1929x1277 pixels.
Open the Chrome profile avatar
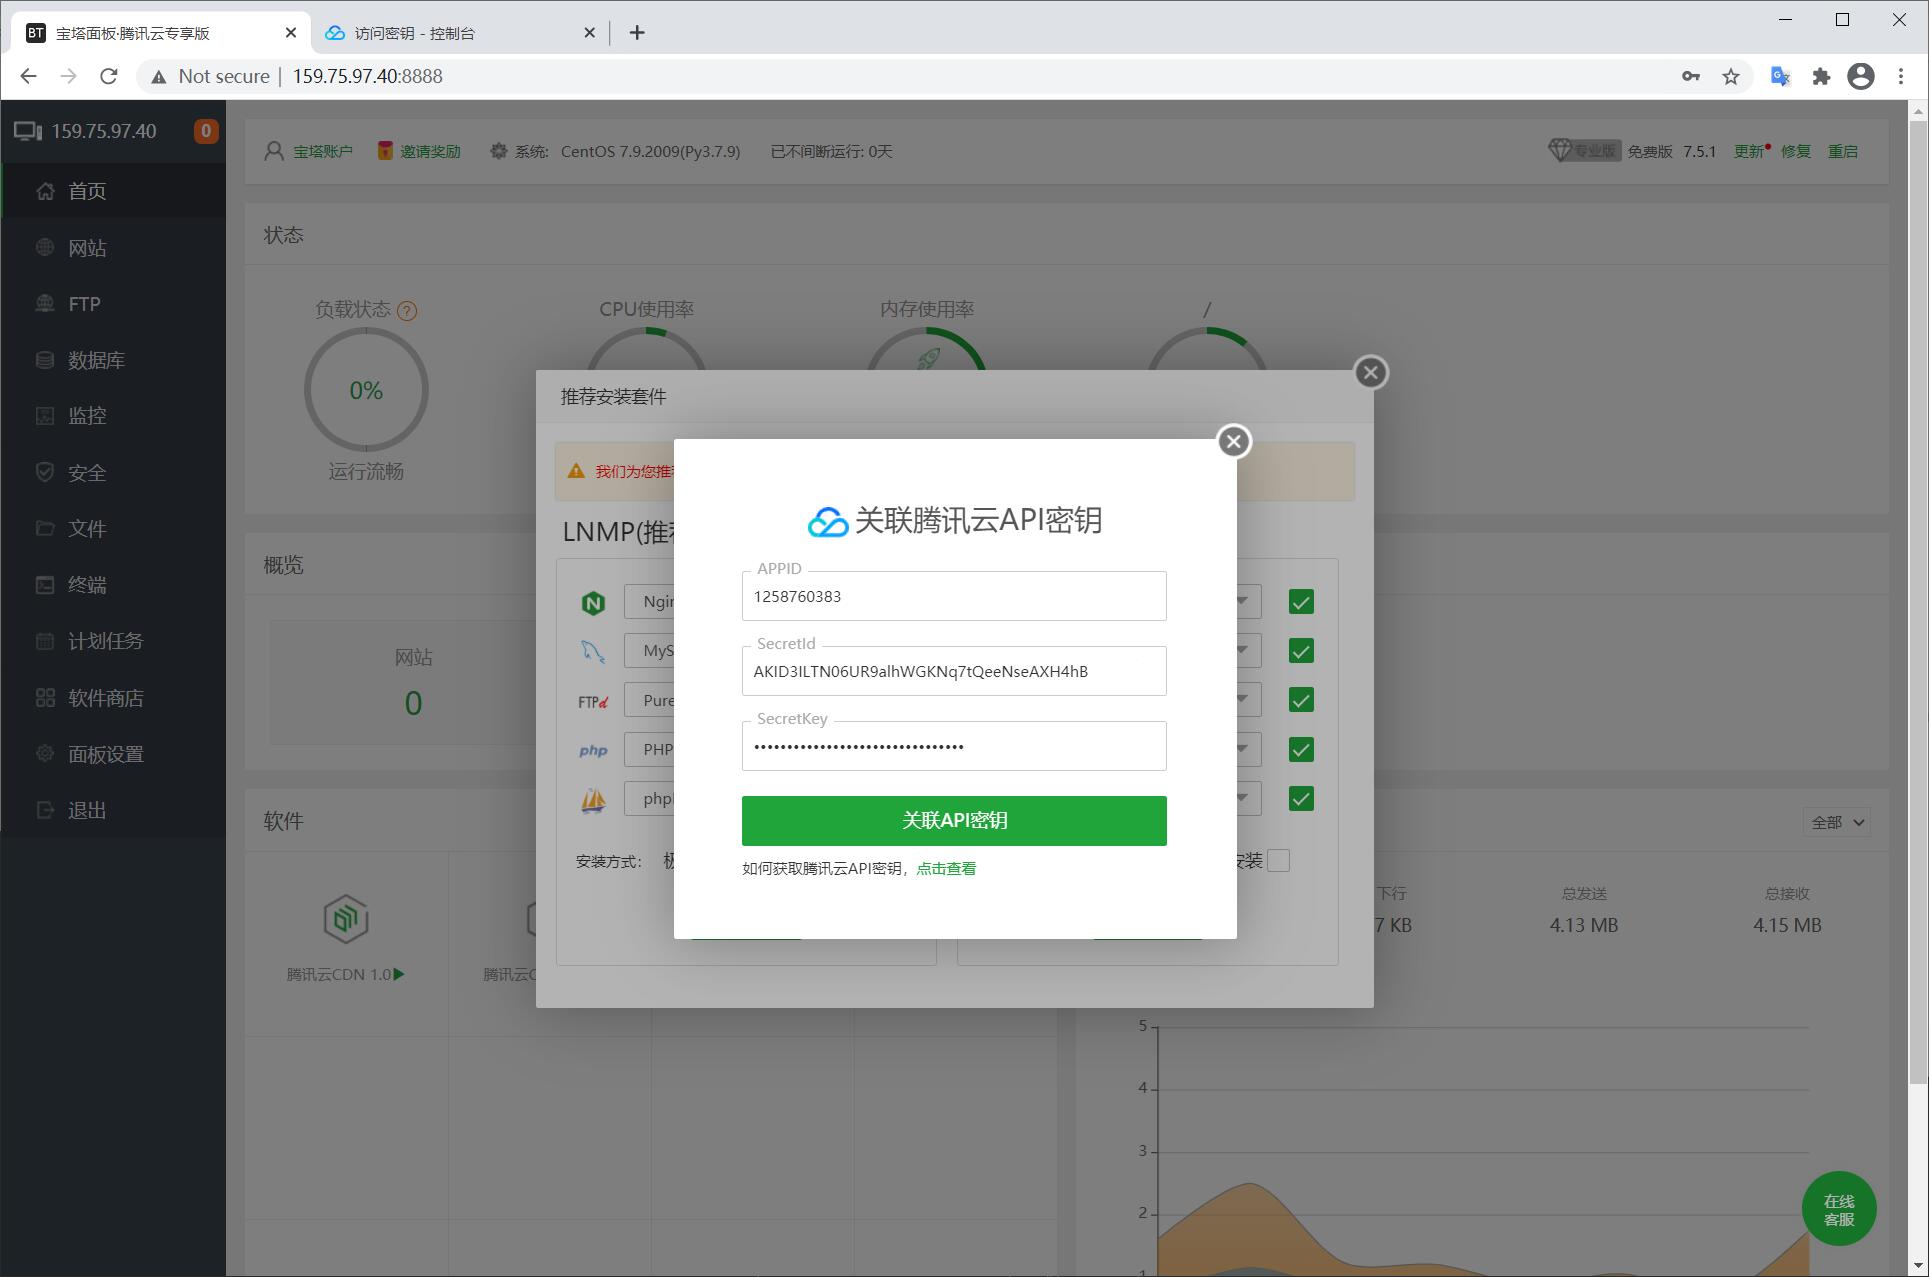click(x=1861, y=76)
